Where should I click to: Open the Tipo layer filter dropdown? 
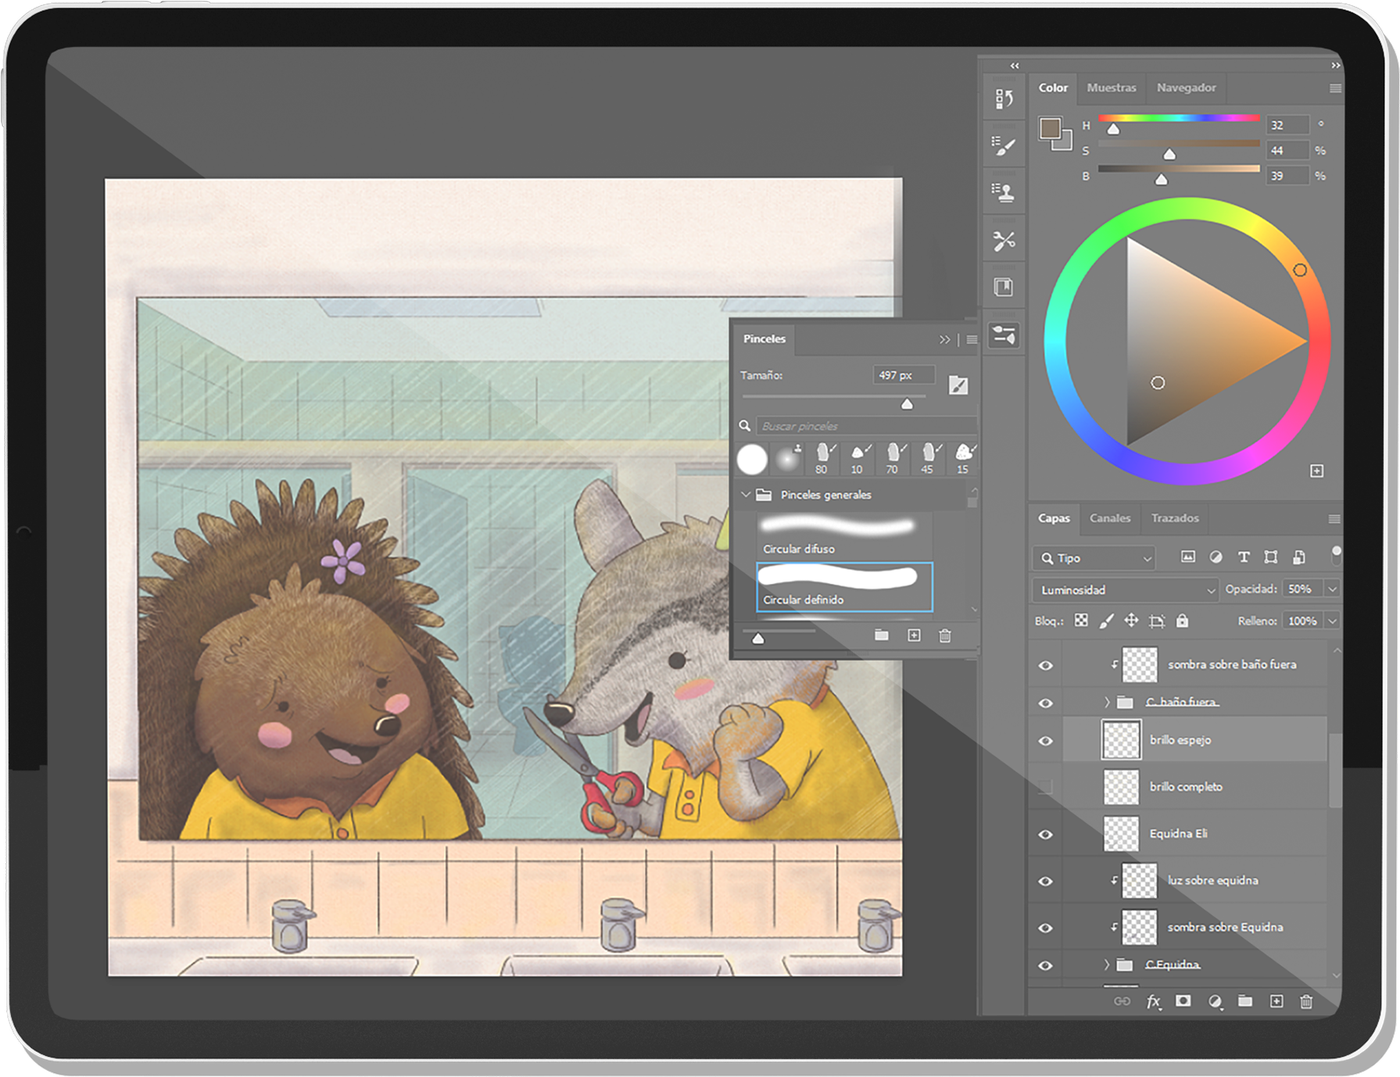click(1095, 558)
